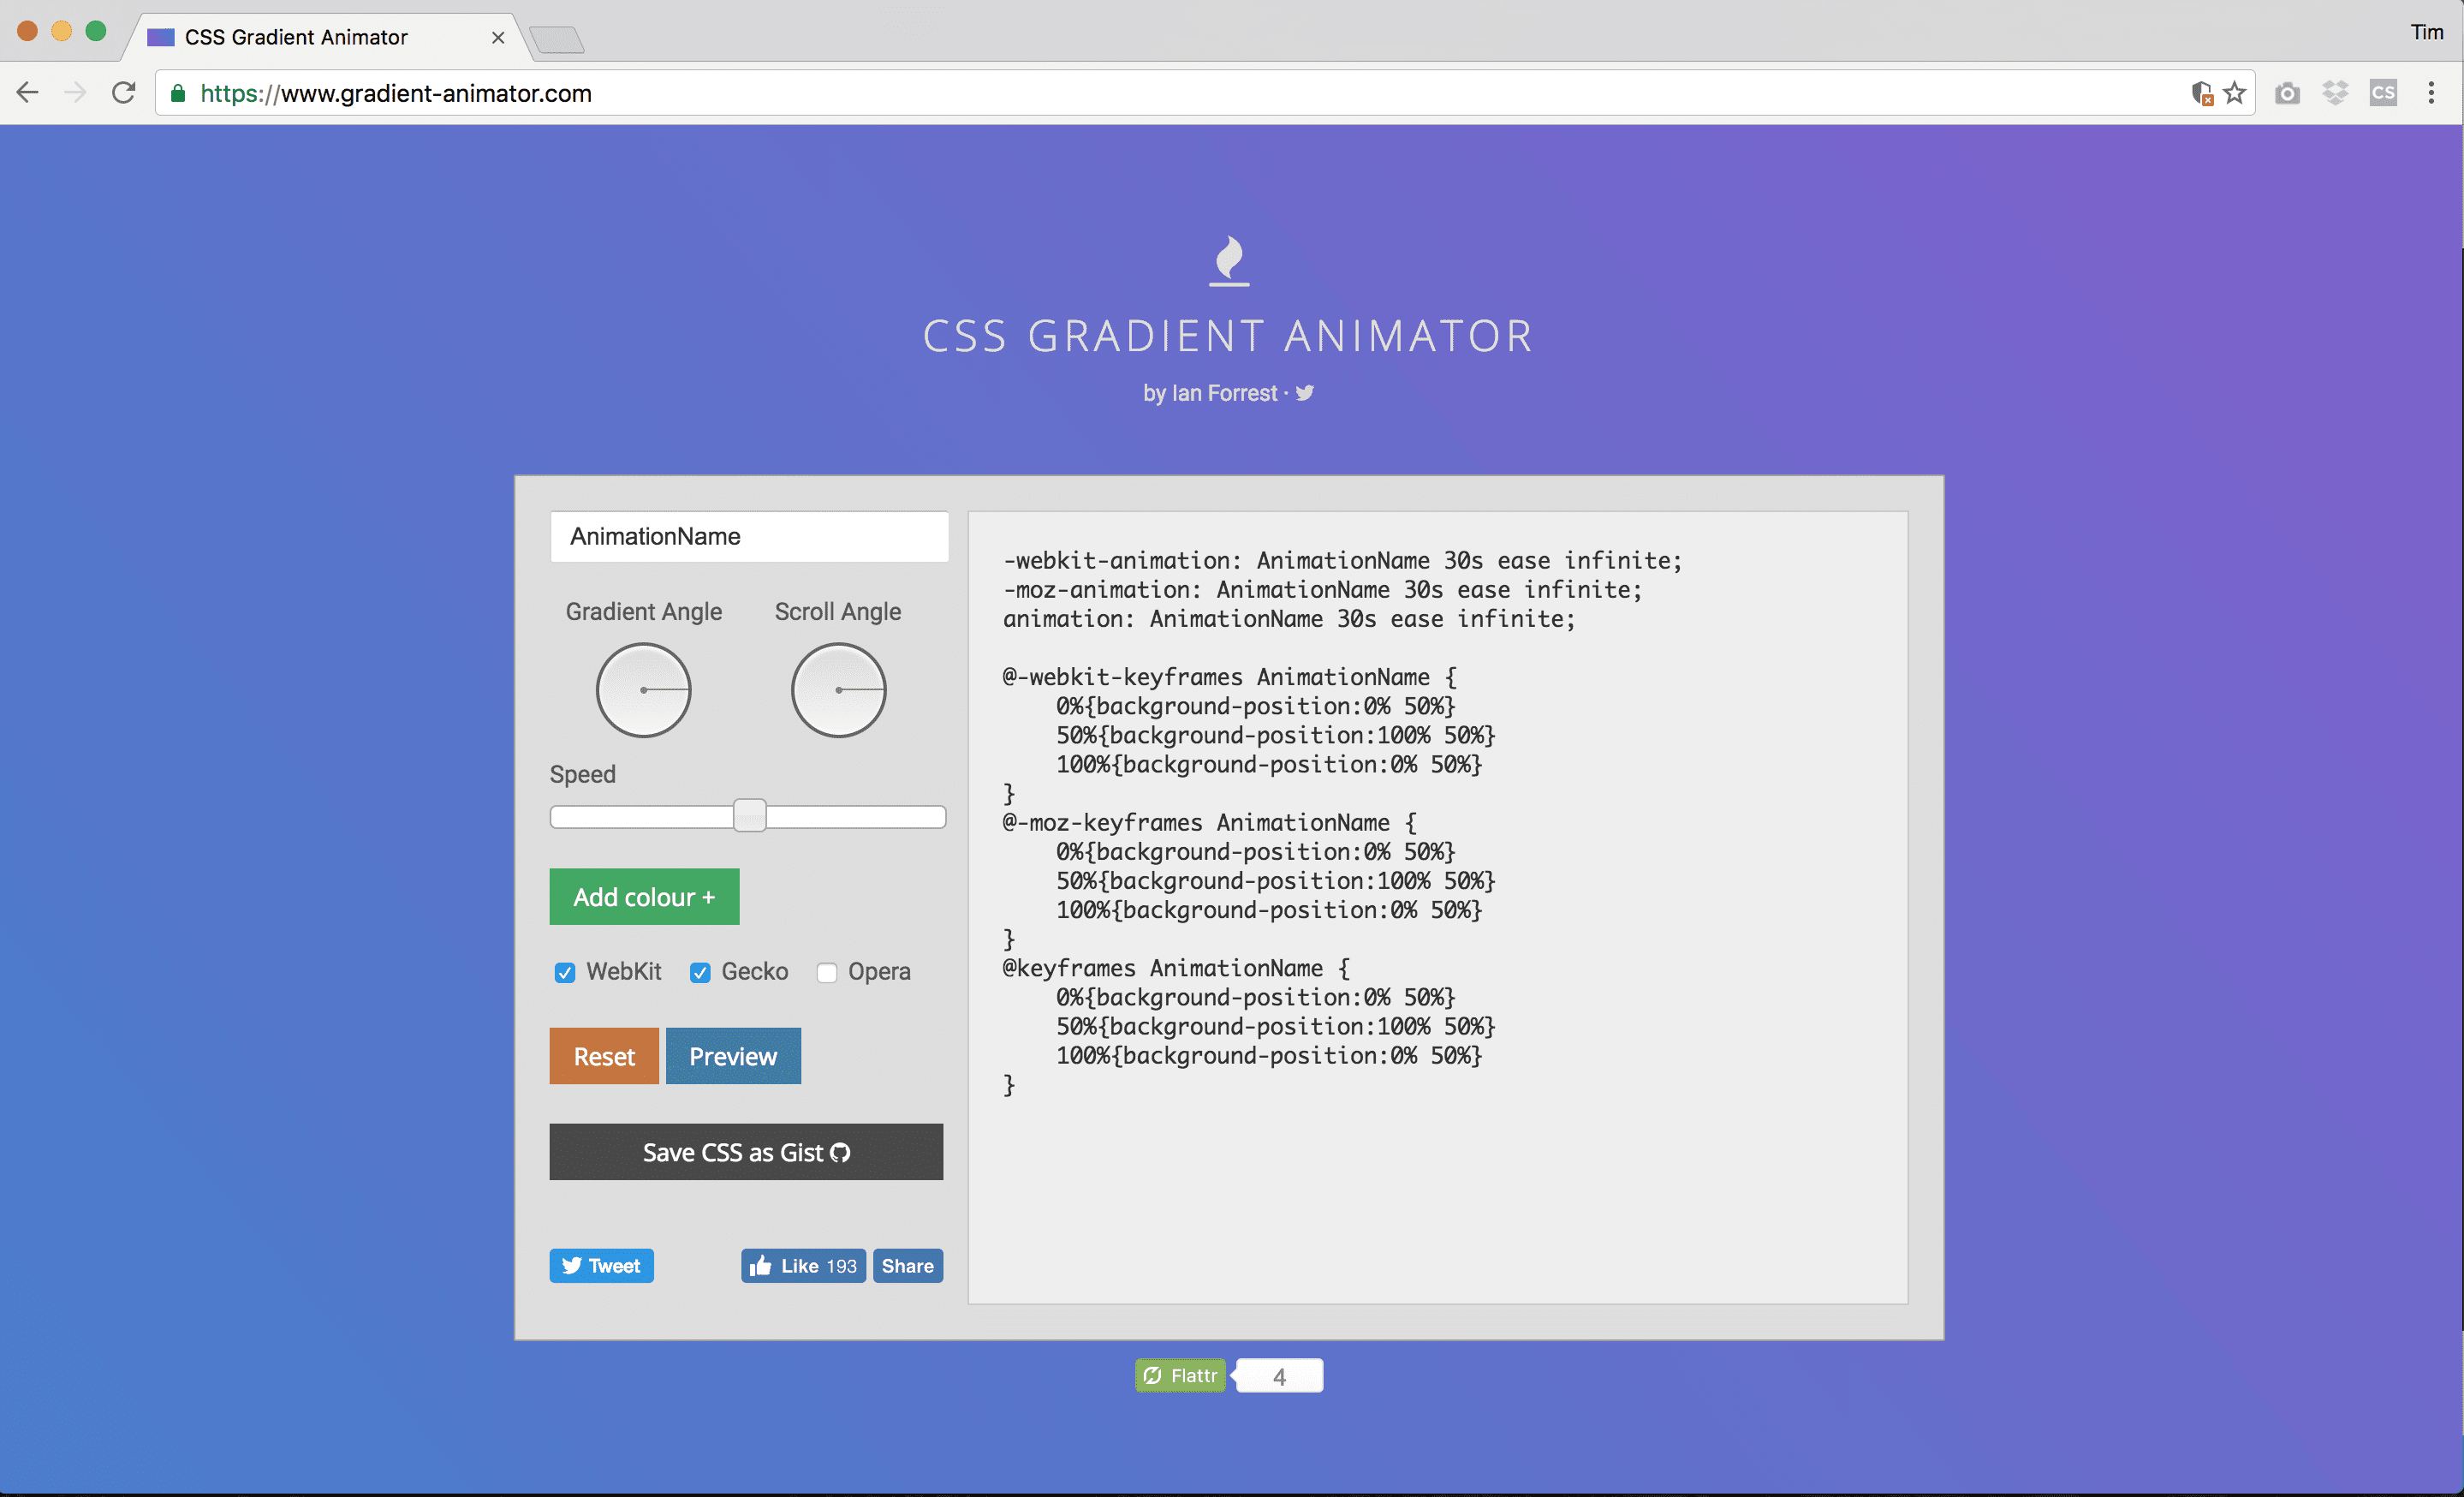
Task: Open Ian Forrest's Twitter via the bird icon
Action: [1304, 393]
